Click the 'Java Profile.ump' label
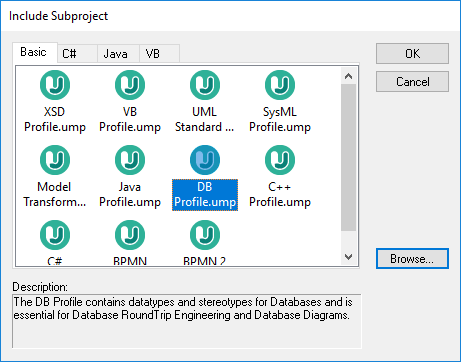The image size is (461, 362). coord(130,194)
